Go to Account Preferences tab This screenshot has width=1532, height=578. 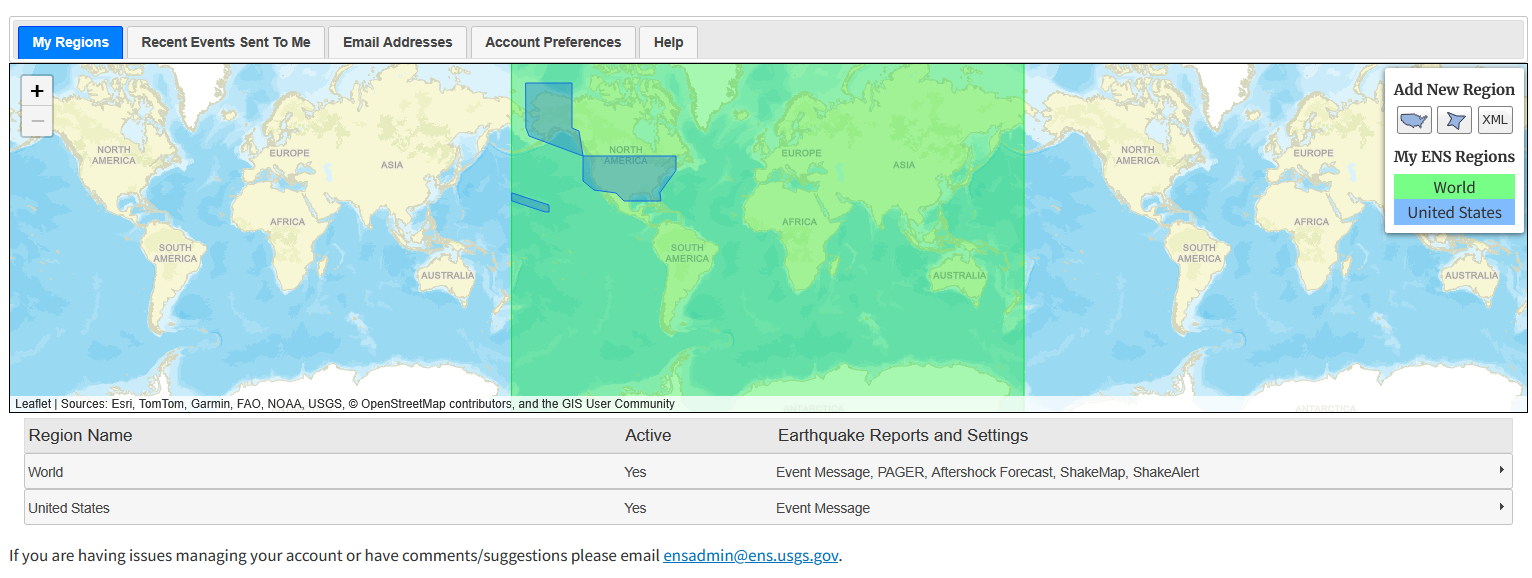tap(553, 42)
